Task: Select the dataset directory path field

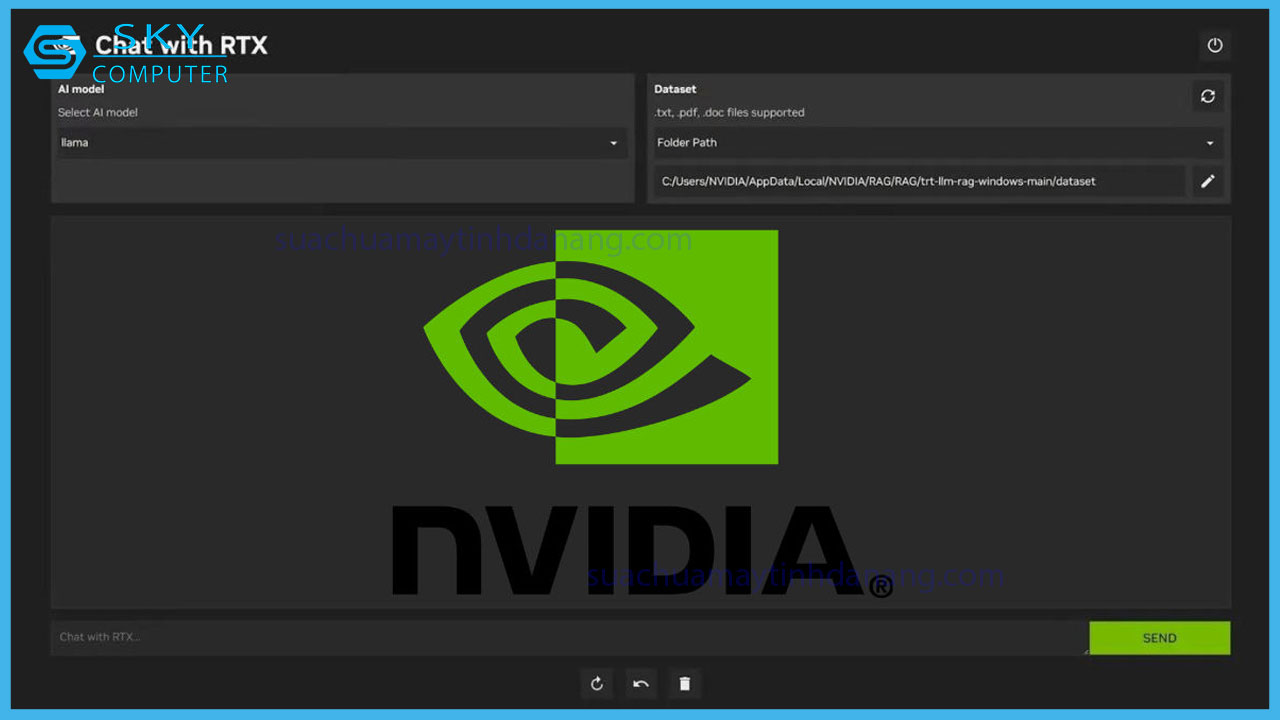Action: pyautogui.click(x=918, y=181)
